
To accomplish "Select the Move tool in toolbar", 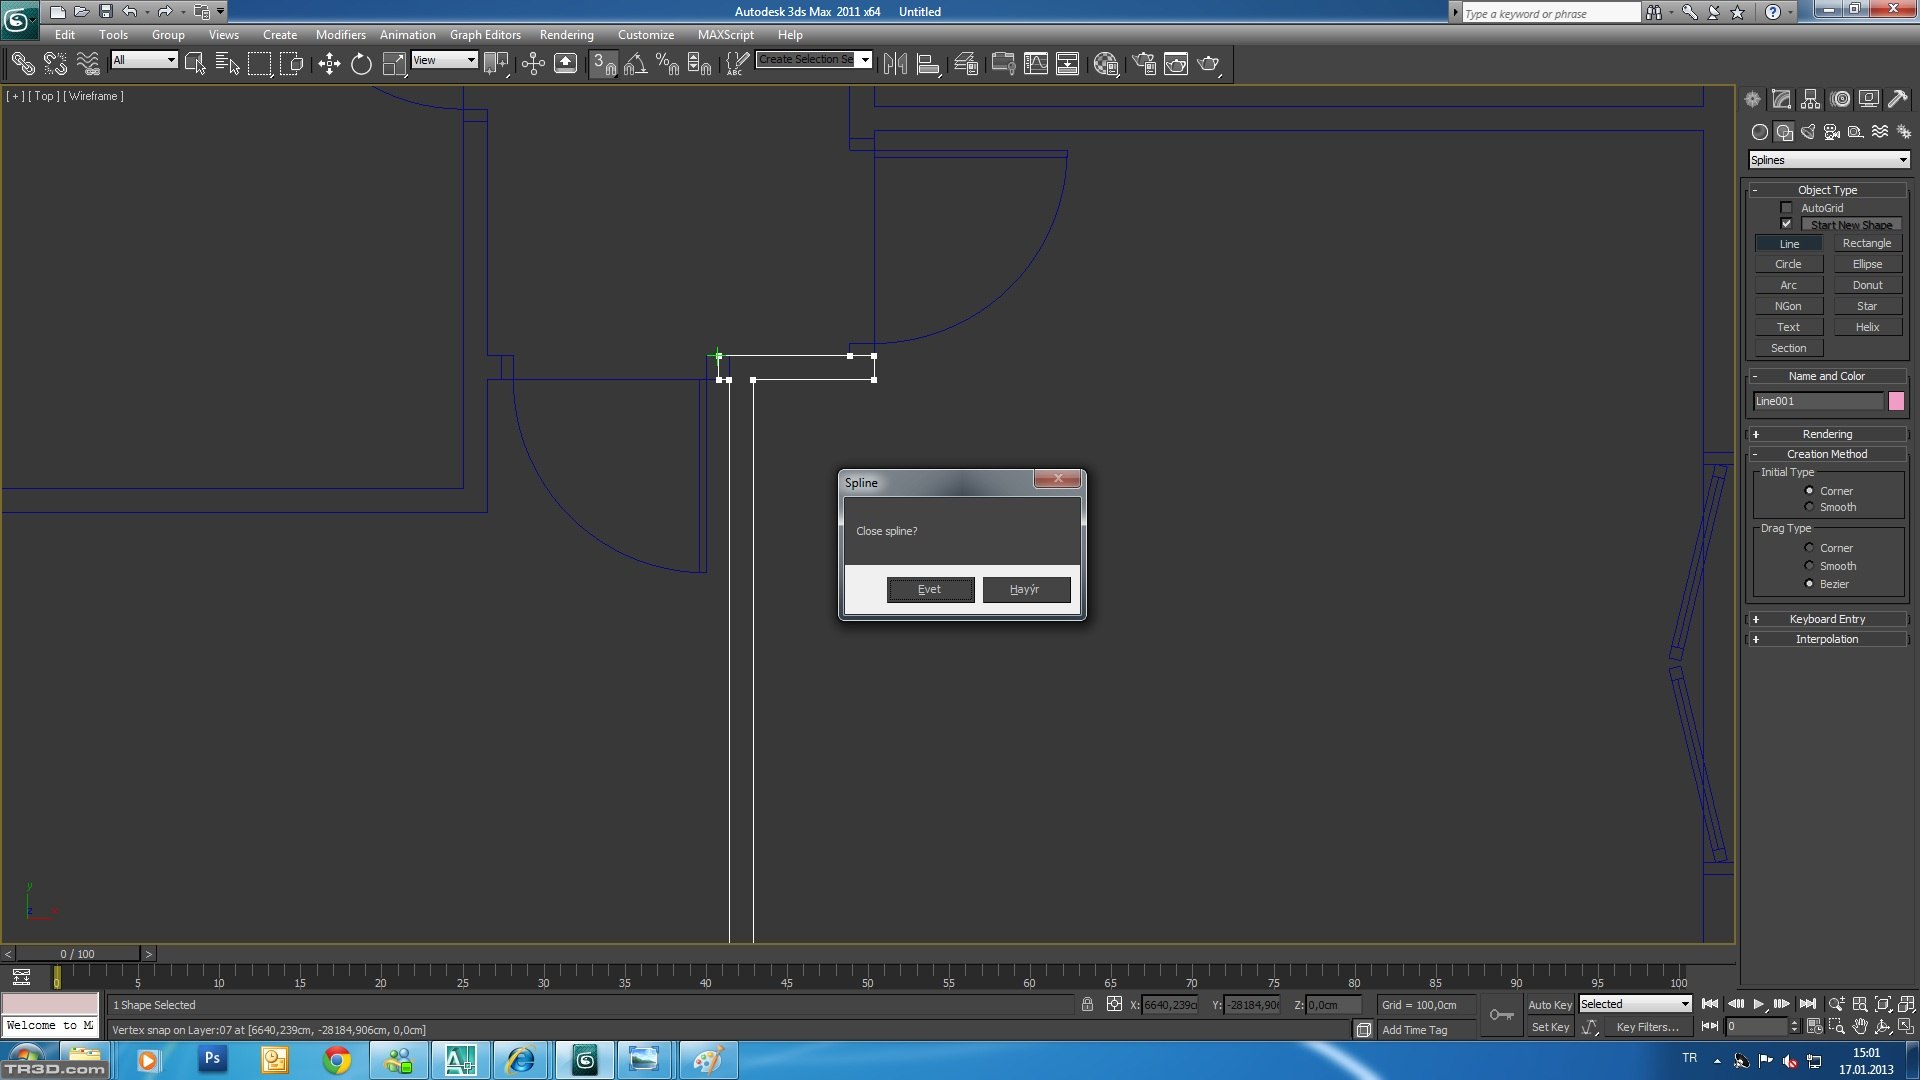I will click(x=329, y=64).
